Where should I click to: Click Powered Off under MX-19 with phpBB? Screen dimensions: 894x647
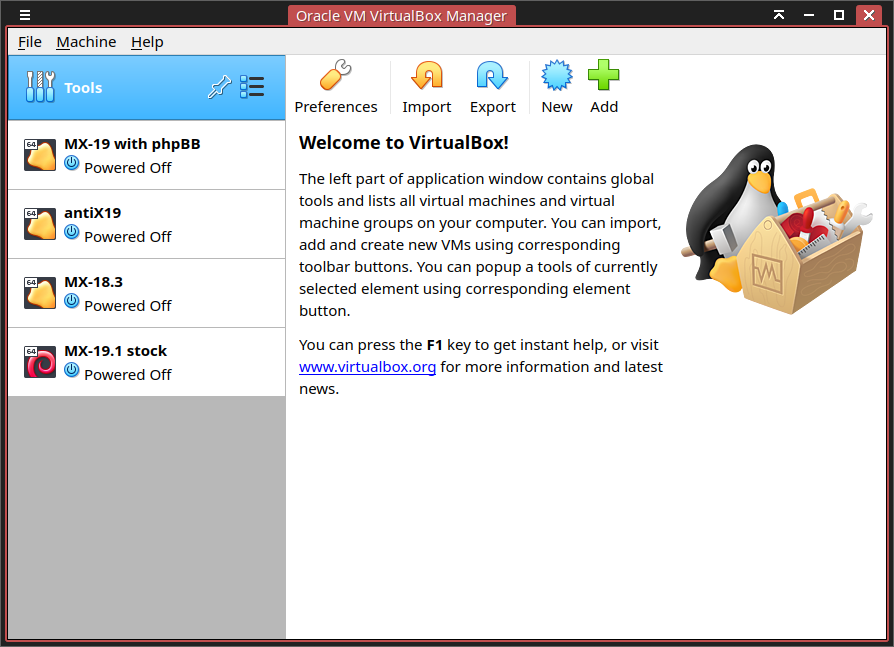(x=128, y=168)
